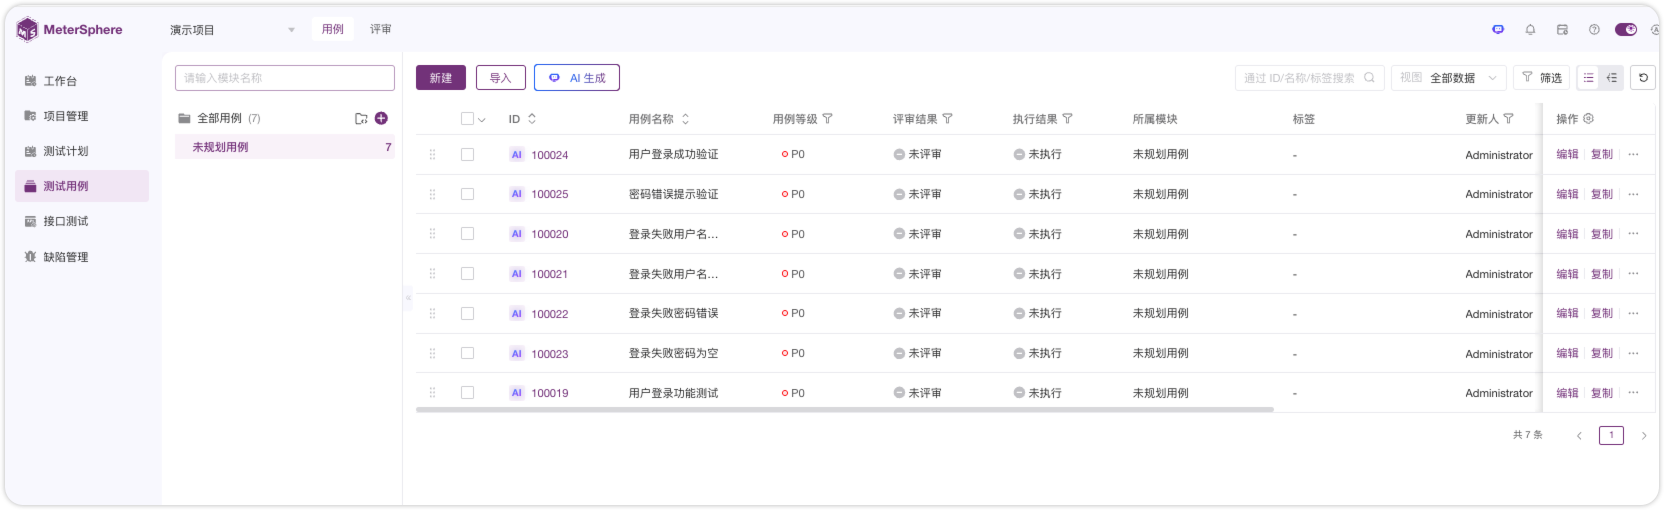Viewport: 1664px width, 510px height.
Task: Check the box for case 100020
Action: tap(467, 234)
